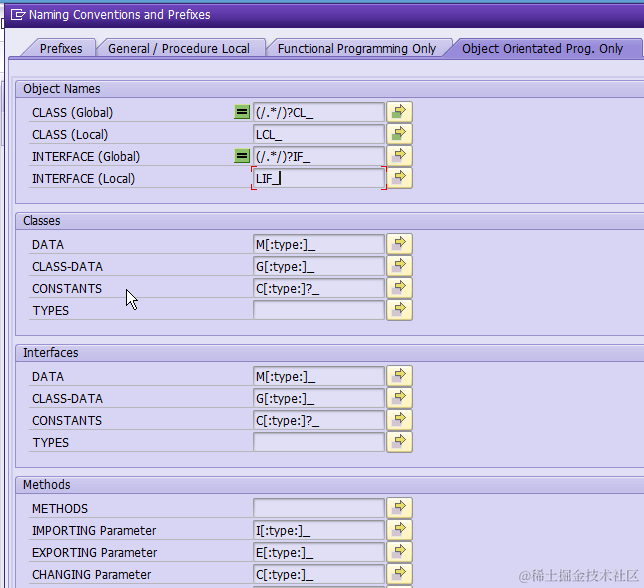Screen dimensions: 644x588
Task: Click the IMPORTING Parameter label
Action: click(94, 531)
